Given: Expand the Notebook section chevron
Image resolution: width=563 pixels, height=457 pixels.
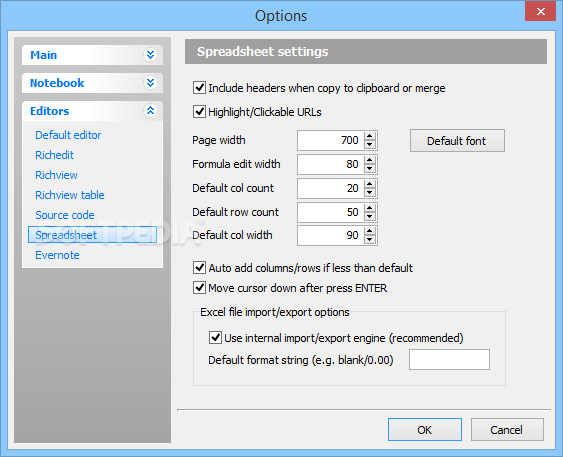Looking at the screenshot, I should pos(150,83).
